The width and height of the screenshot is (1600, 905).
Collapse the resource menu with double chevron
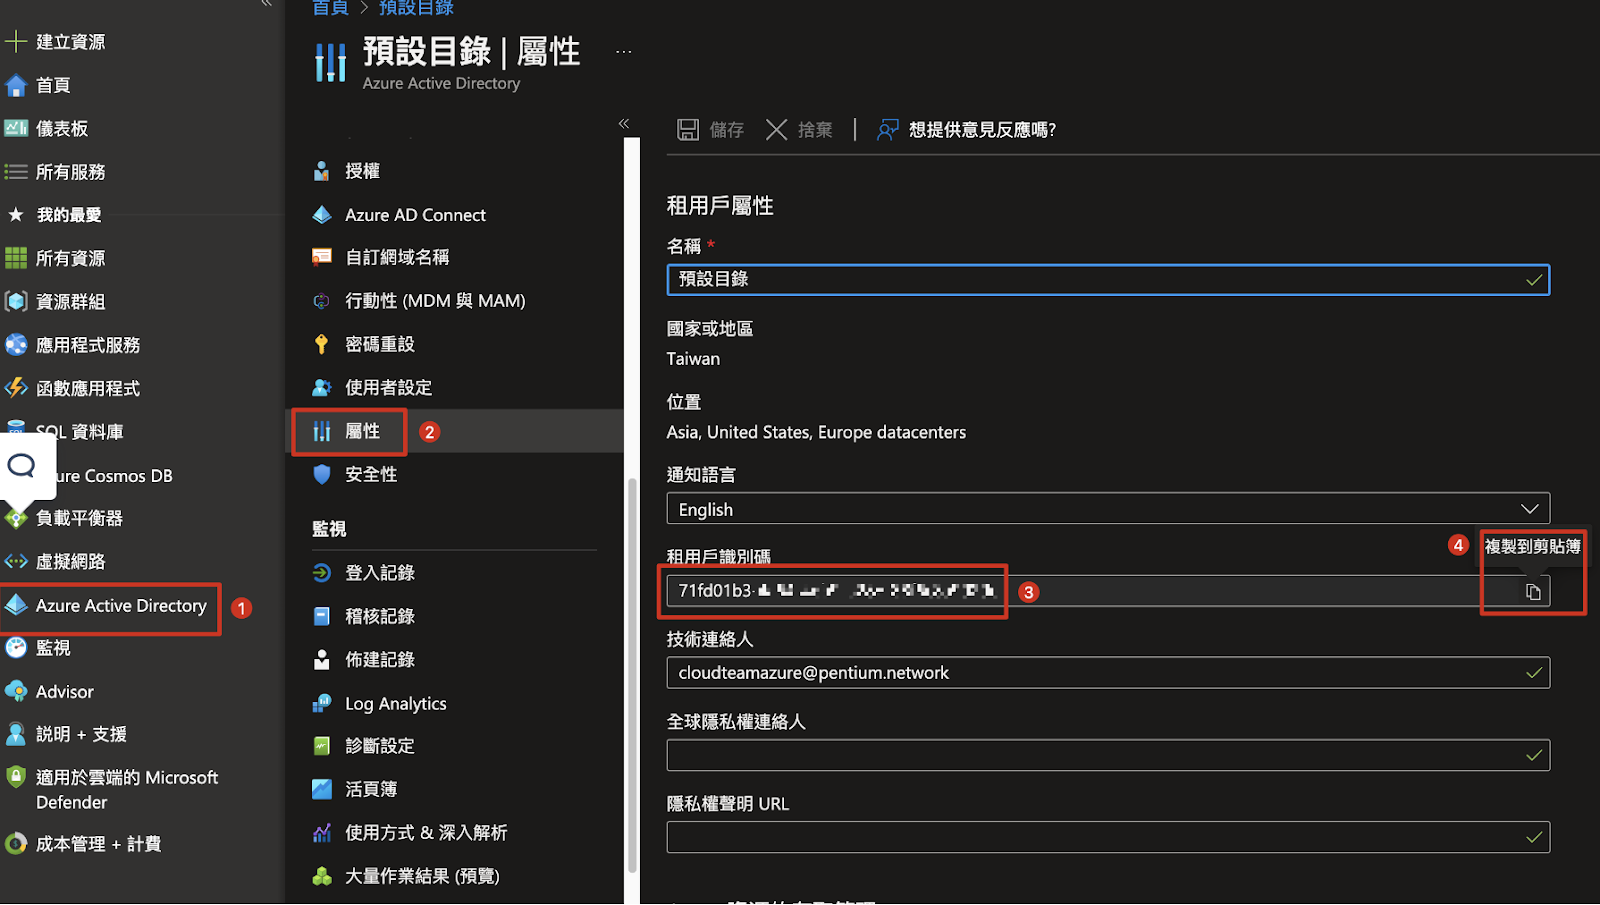[x=624, y=124]
